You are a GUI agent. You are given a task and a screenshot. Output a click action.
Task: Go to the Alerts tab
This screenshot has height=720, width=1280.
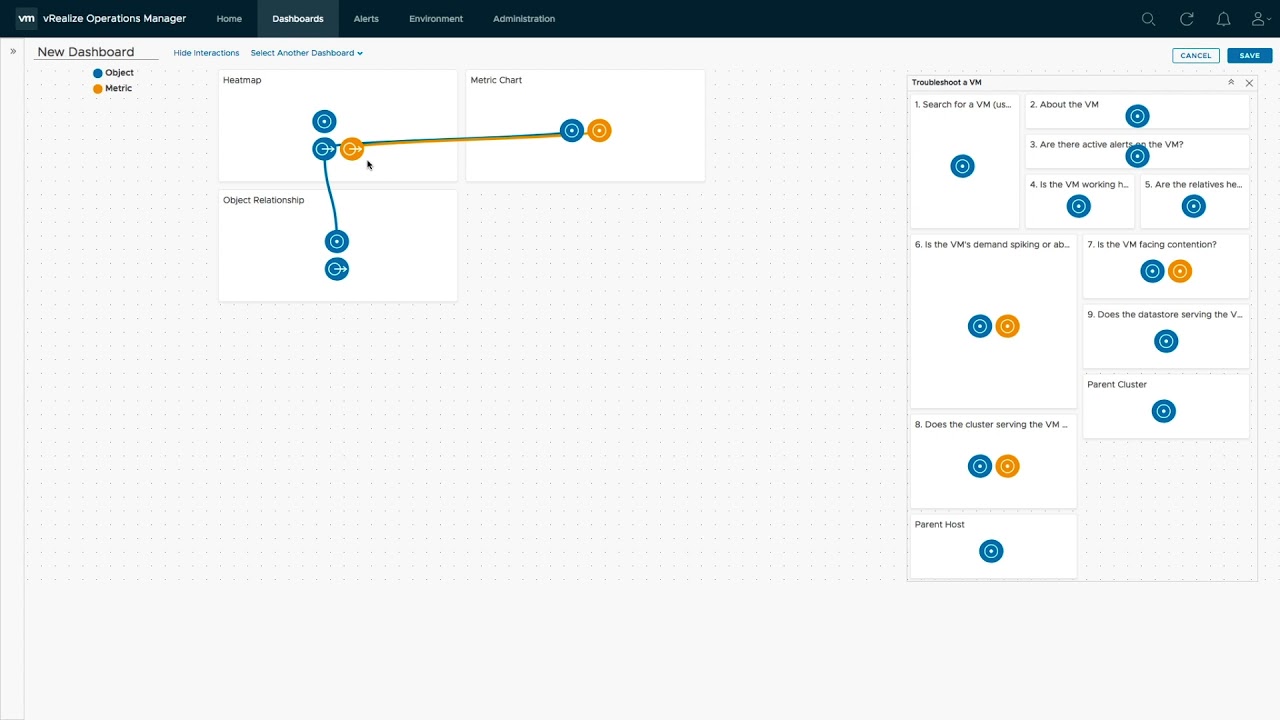(x=366, y=19)
